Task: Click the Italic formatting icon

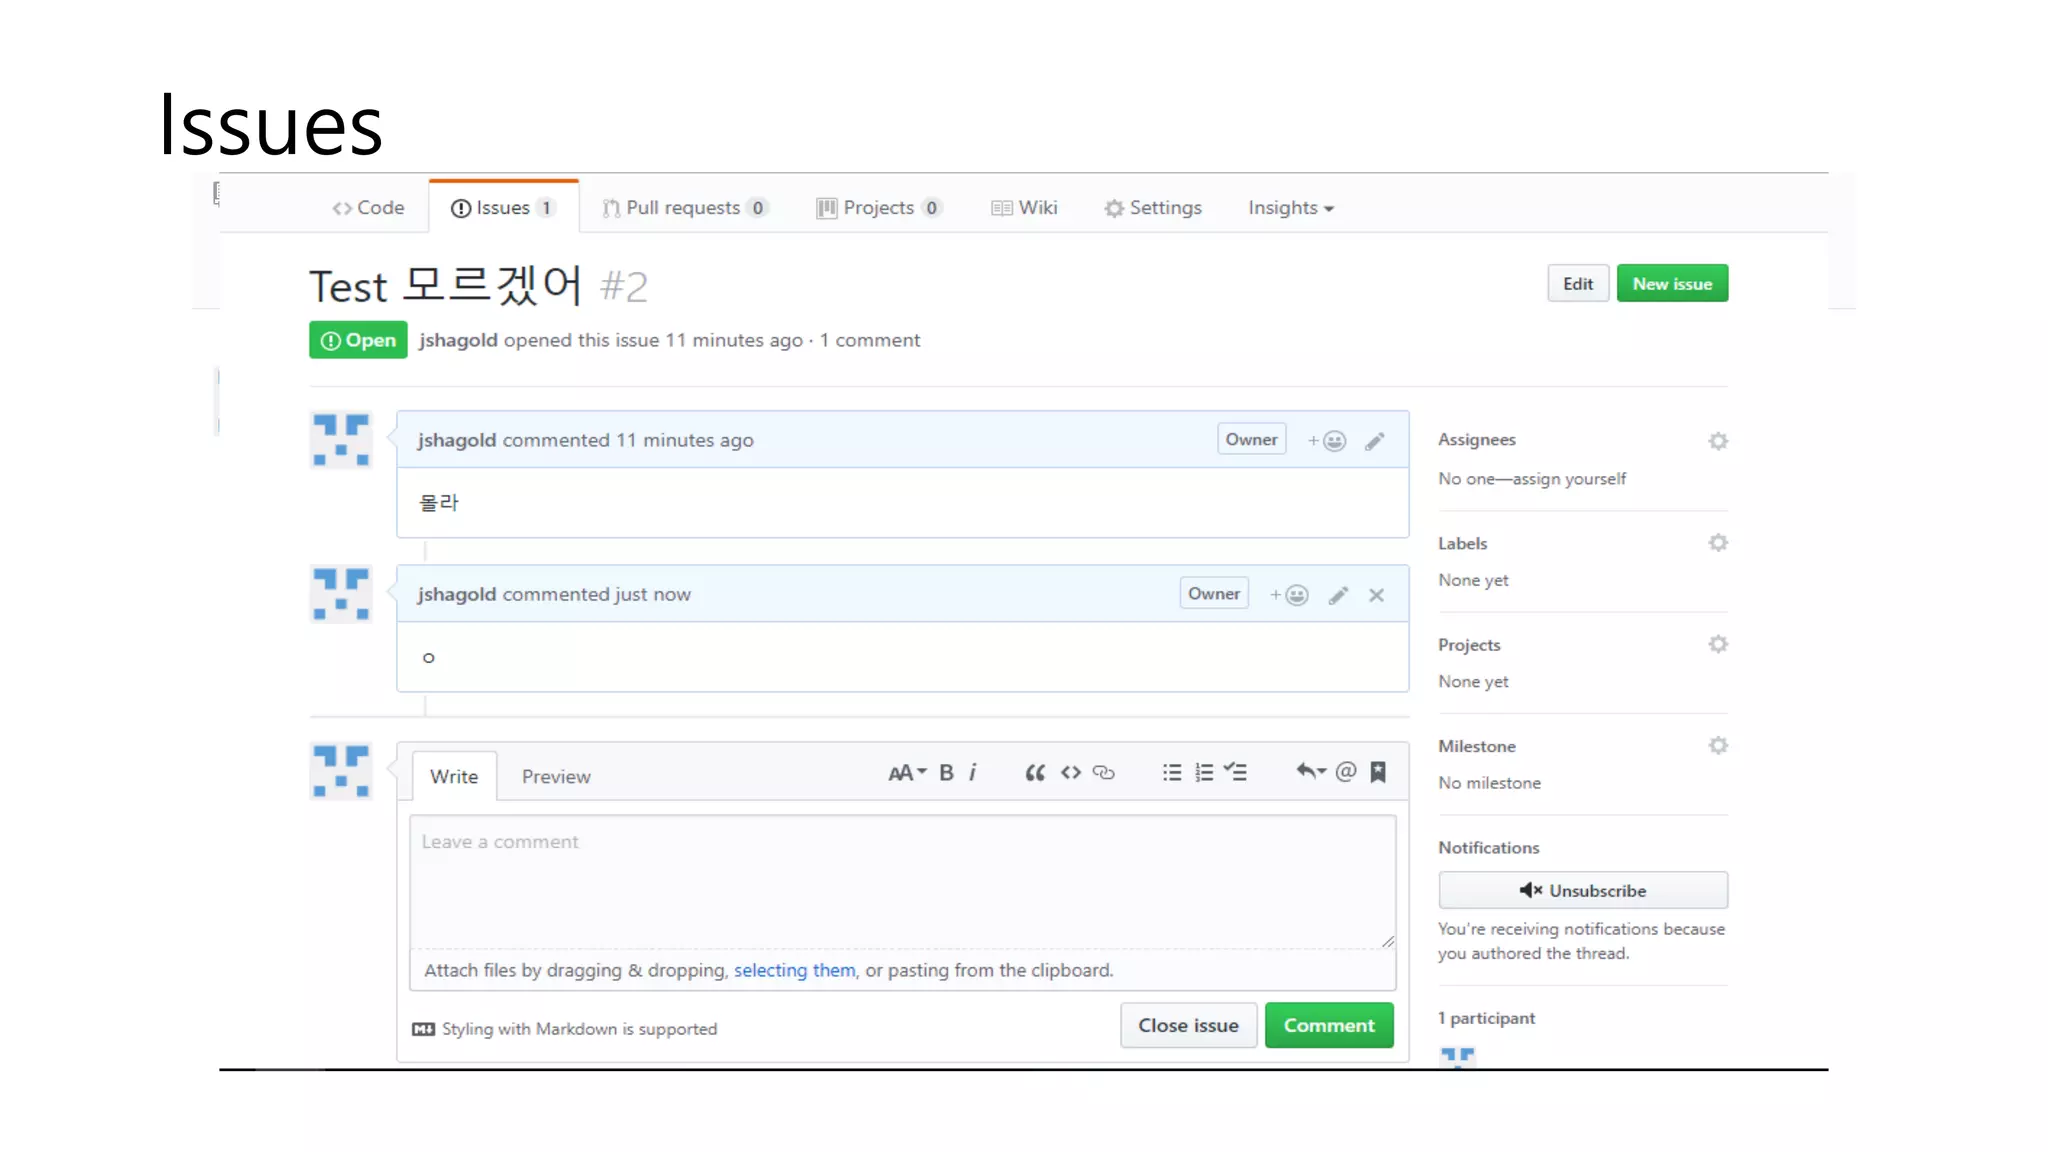Action: click(972, 773)
